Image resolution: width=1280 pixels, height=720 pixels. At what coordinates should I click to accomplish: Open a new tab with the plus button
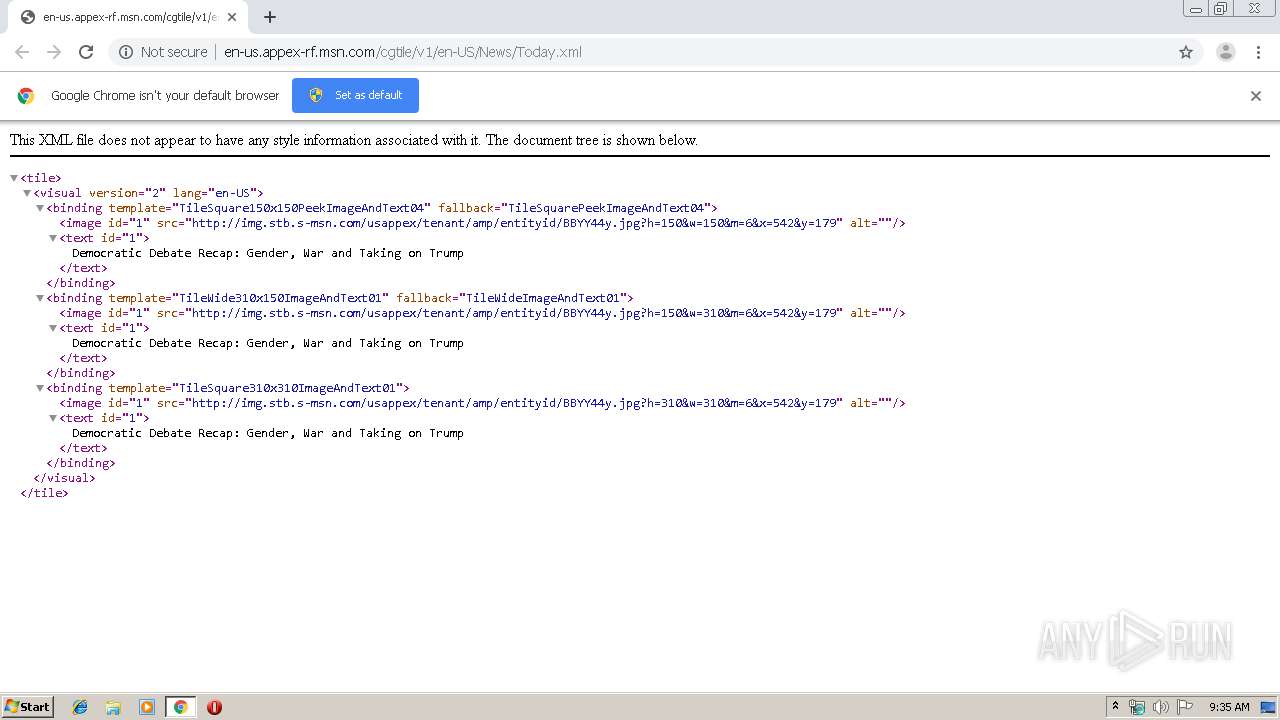click(270, 17)
